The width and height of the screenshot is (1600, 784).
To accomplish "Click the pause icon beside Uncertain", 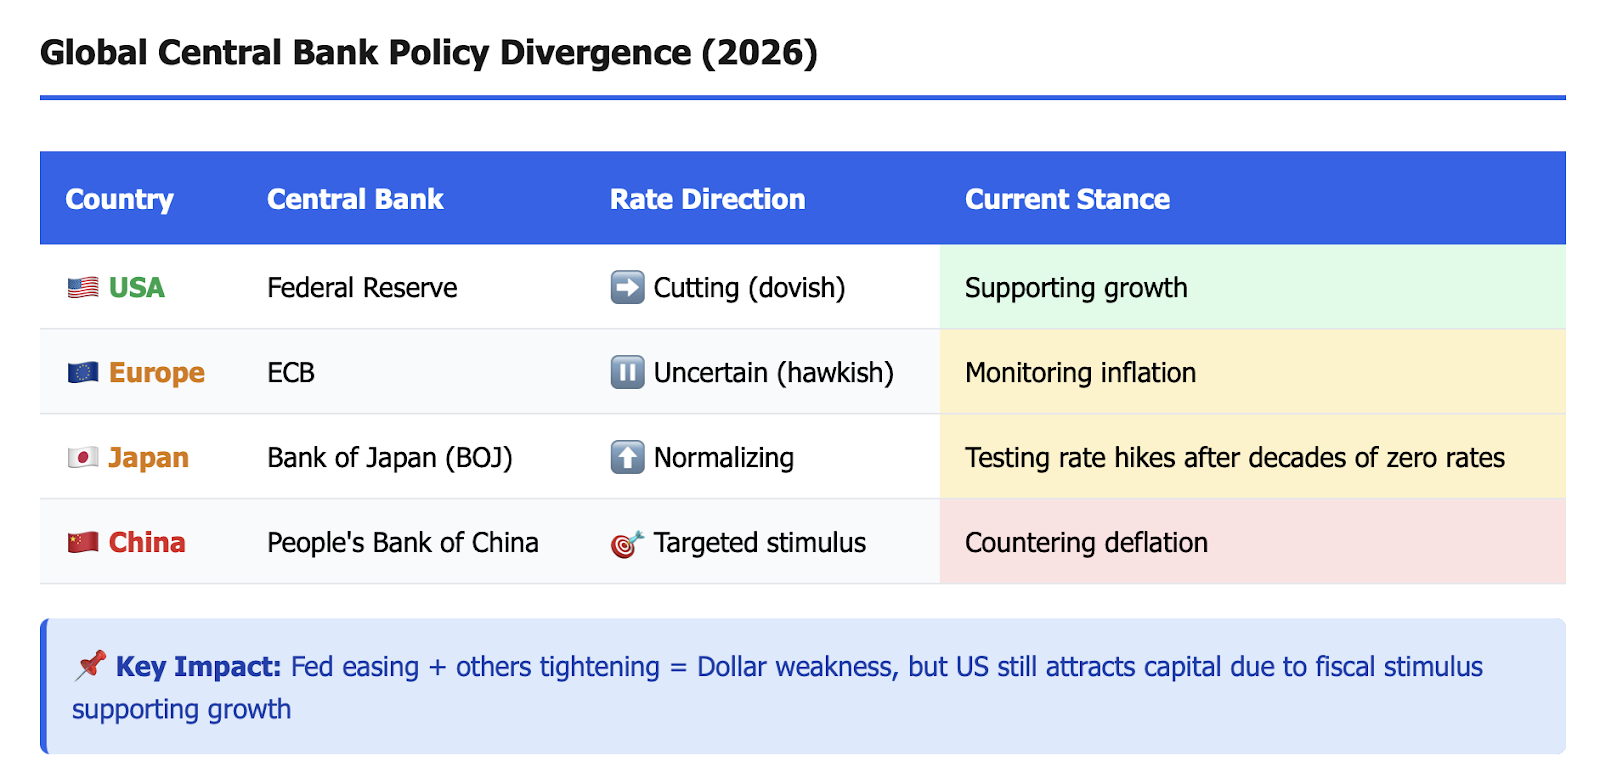I will coord(627,373).
